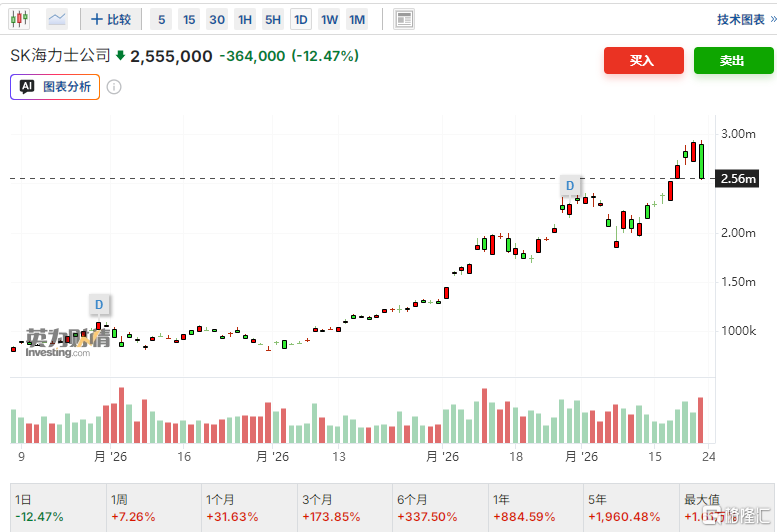The height and width of the screenshot is (532, 777).
Task: Click the date label 18 on the time axis
Action: pyautogui.click(x=516, y=456)
